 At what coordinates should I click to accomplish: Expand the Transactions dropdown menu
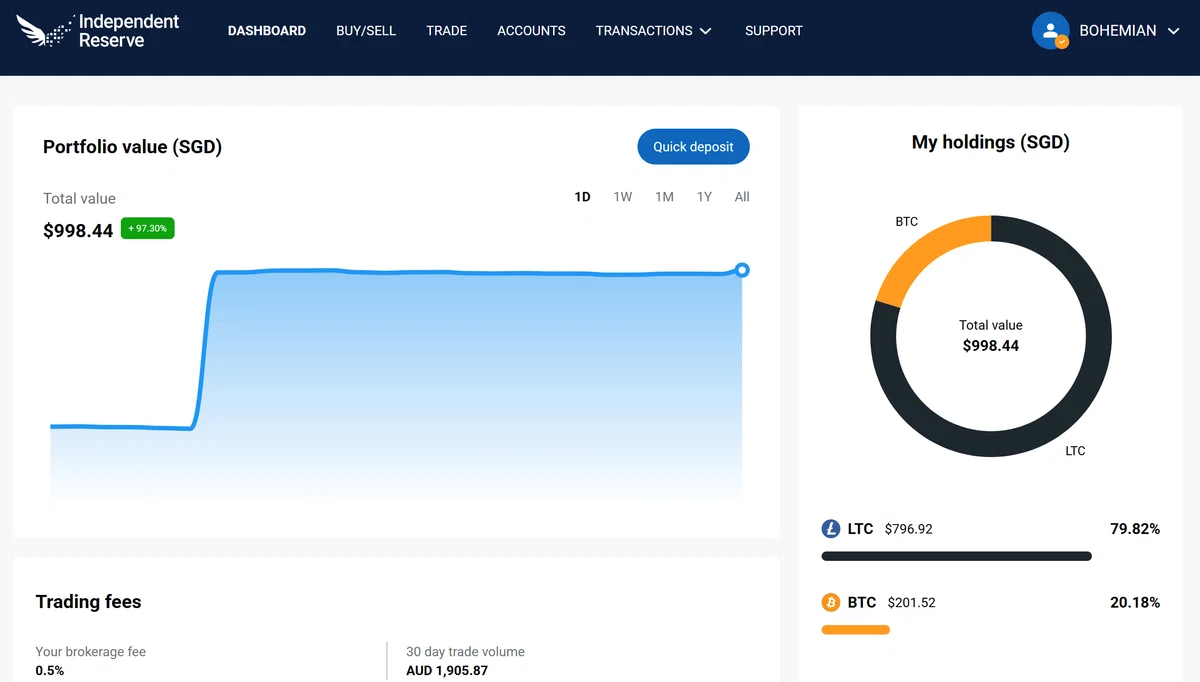tap(654, 31)
